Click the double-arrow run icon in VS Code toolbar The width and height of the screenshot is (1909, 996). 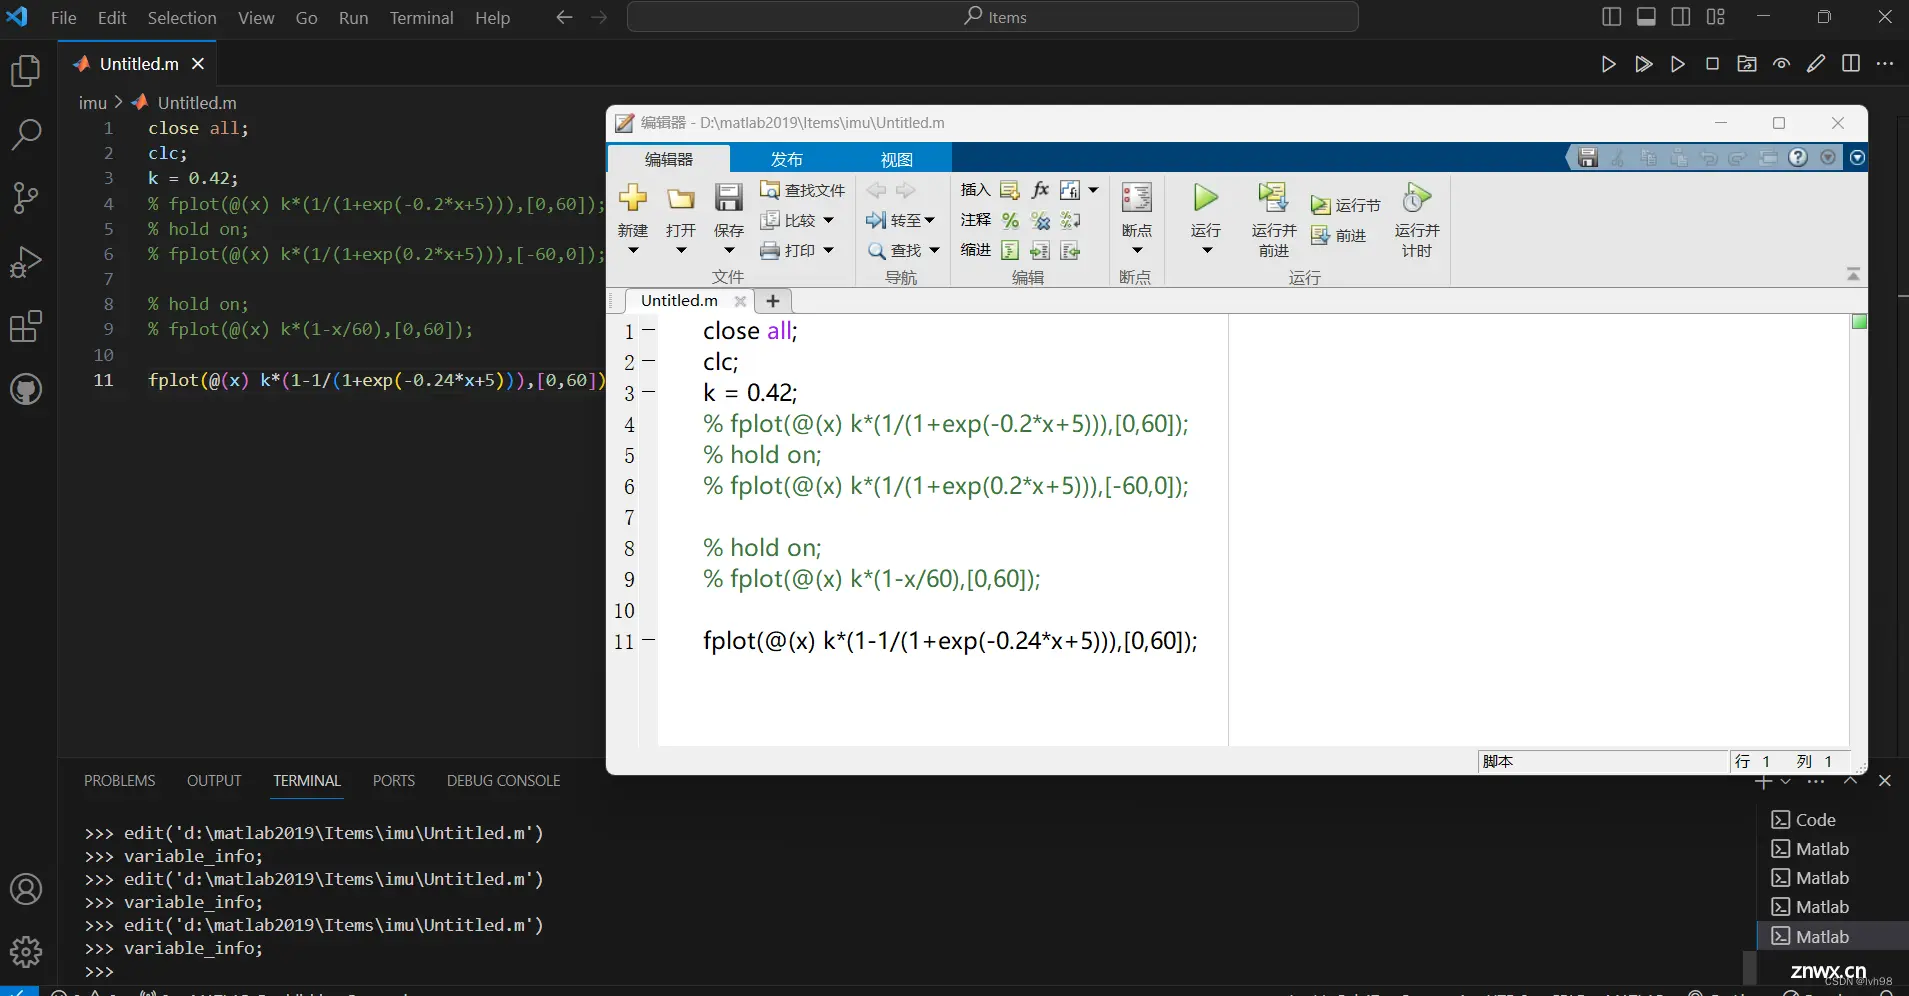(x=1643, y=64)
